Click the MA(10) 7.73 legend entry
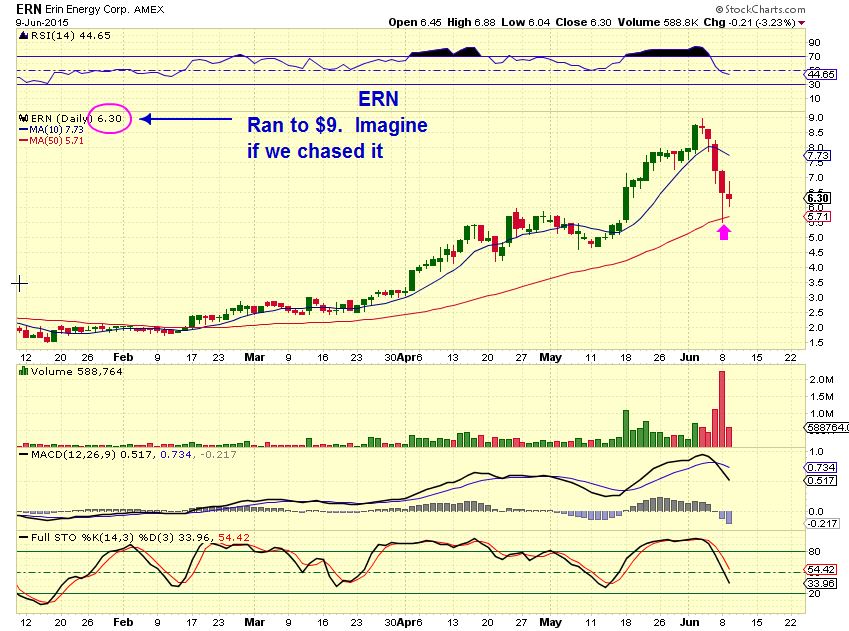The image size is (849, 631). pos(56,129)
